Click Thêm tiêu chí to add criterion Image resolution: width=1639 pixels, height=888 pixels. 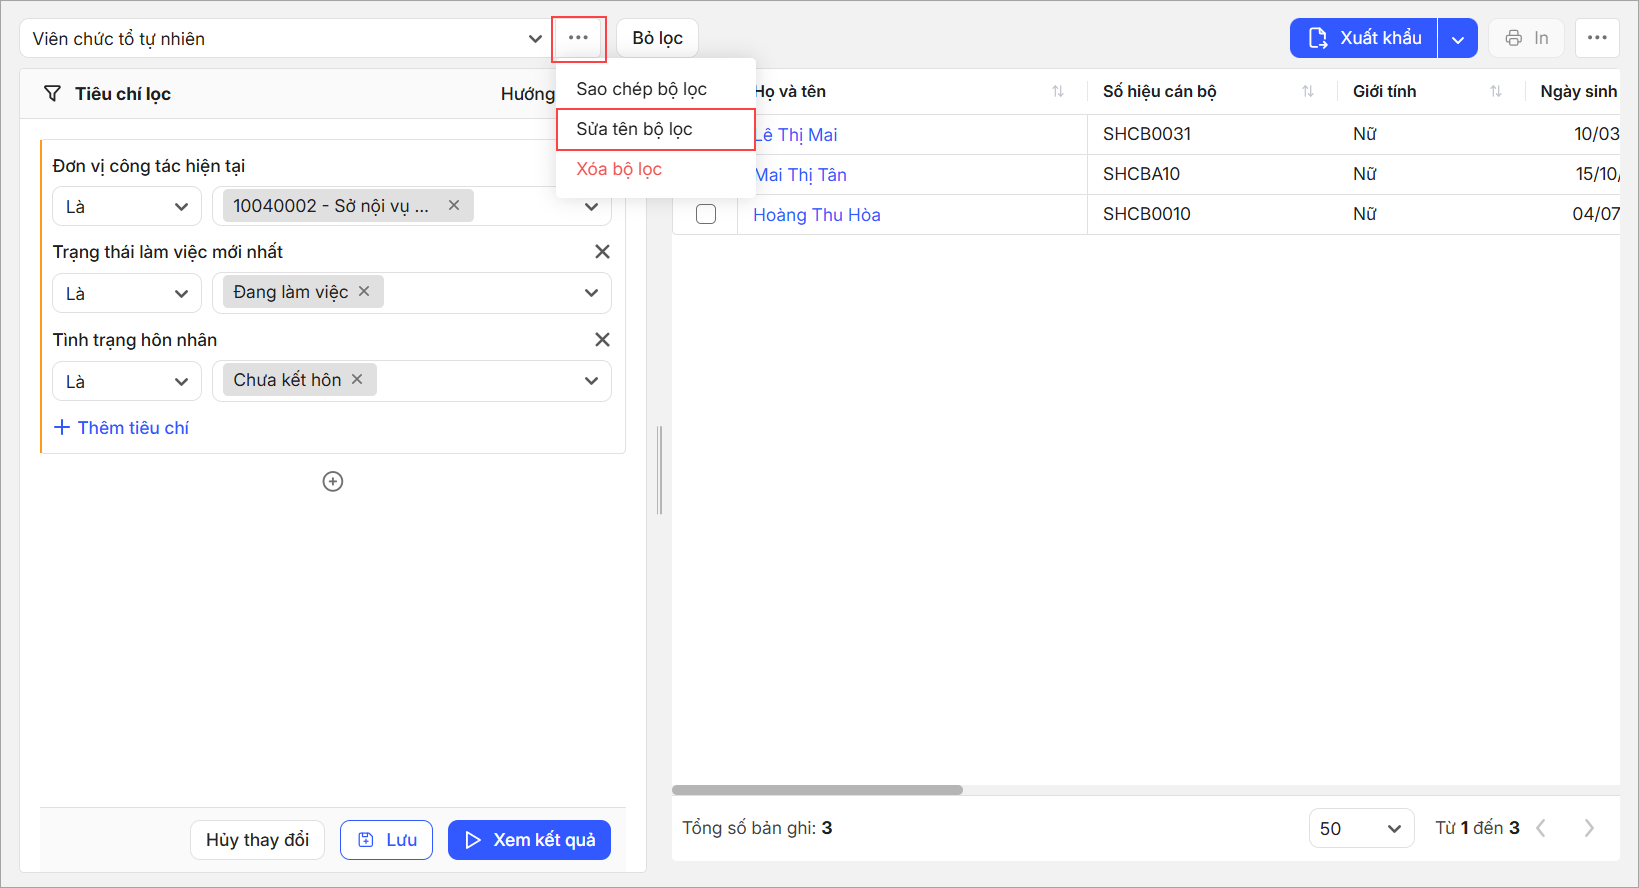click(x=122, y=428)
